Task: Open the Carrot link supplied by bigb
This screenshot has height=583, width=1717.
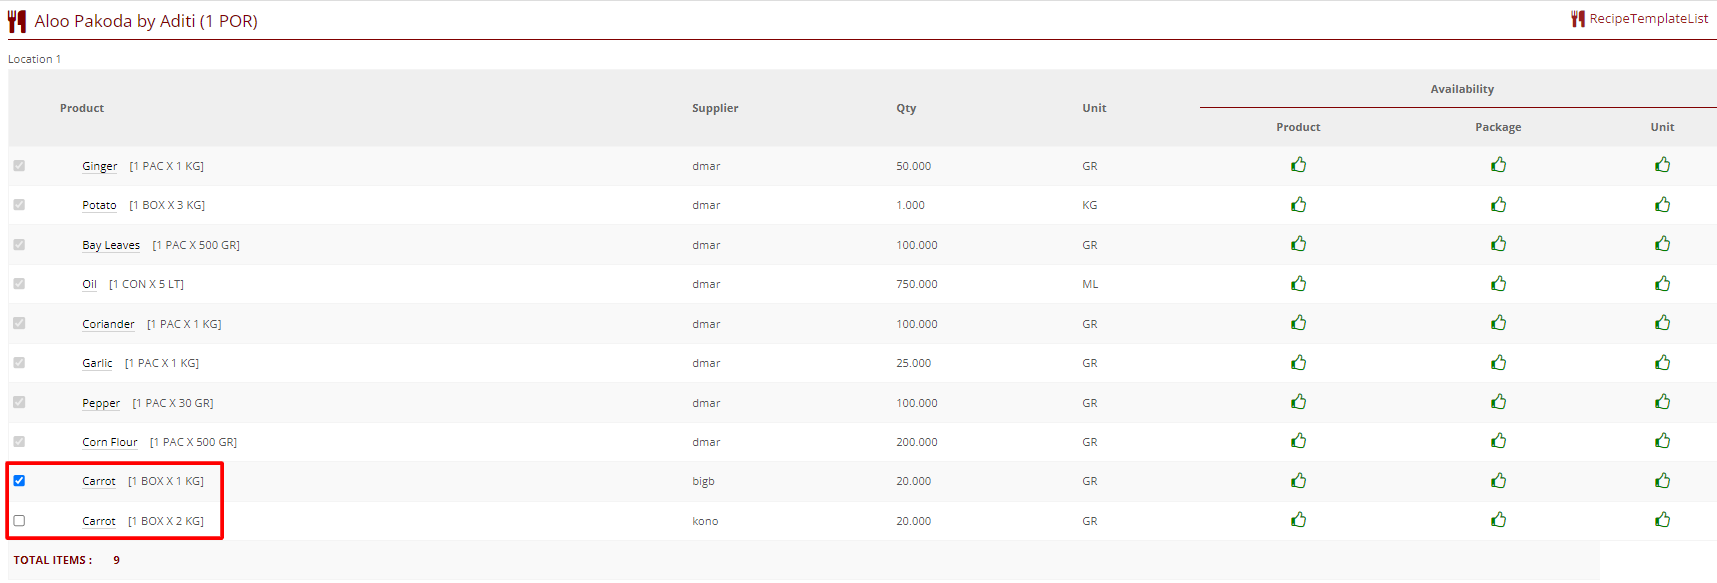Action: click(x=99, y=481)
